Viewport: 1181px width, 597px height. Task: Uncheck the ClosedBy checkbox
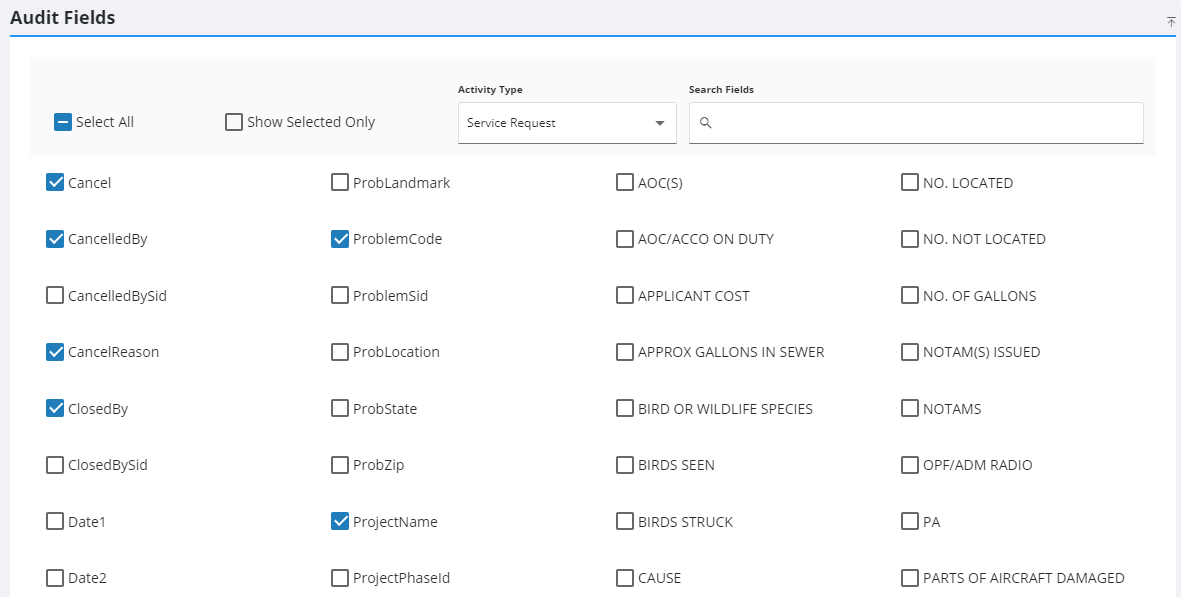pos(55,409)
